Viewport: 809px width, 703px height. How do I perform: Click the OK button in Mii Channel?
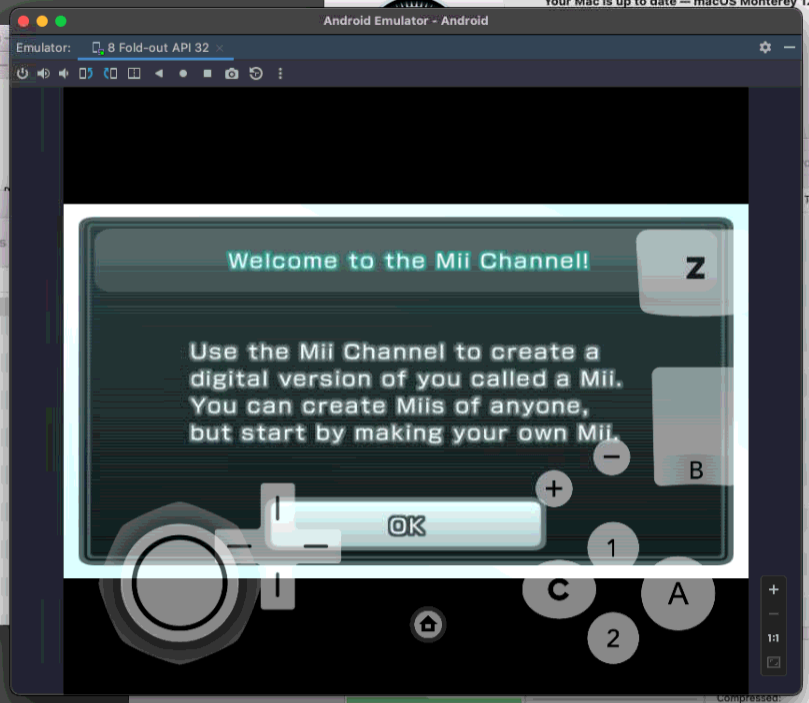point(407,526)
